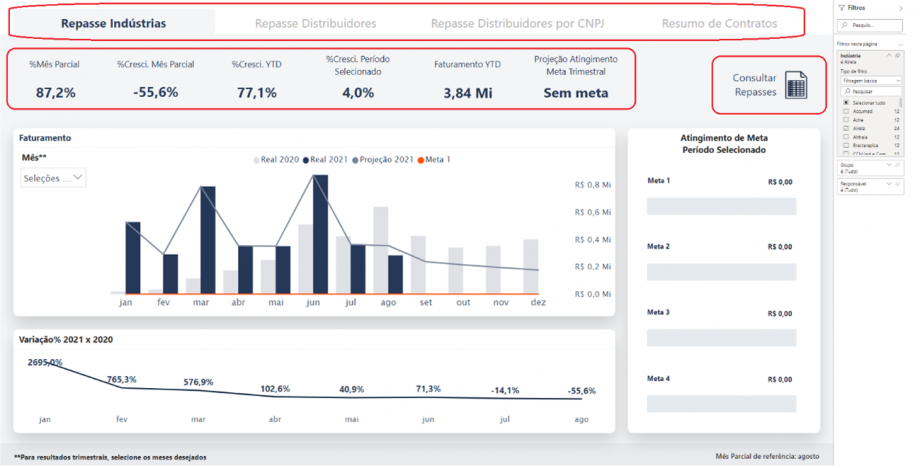Open the Mês selection dropdown
This screenshot has width=920, height=468.
[53, 177]
